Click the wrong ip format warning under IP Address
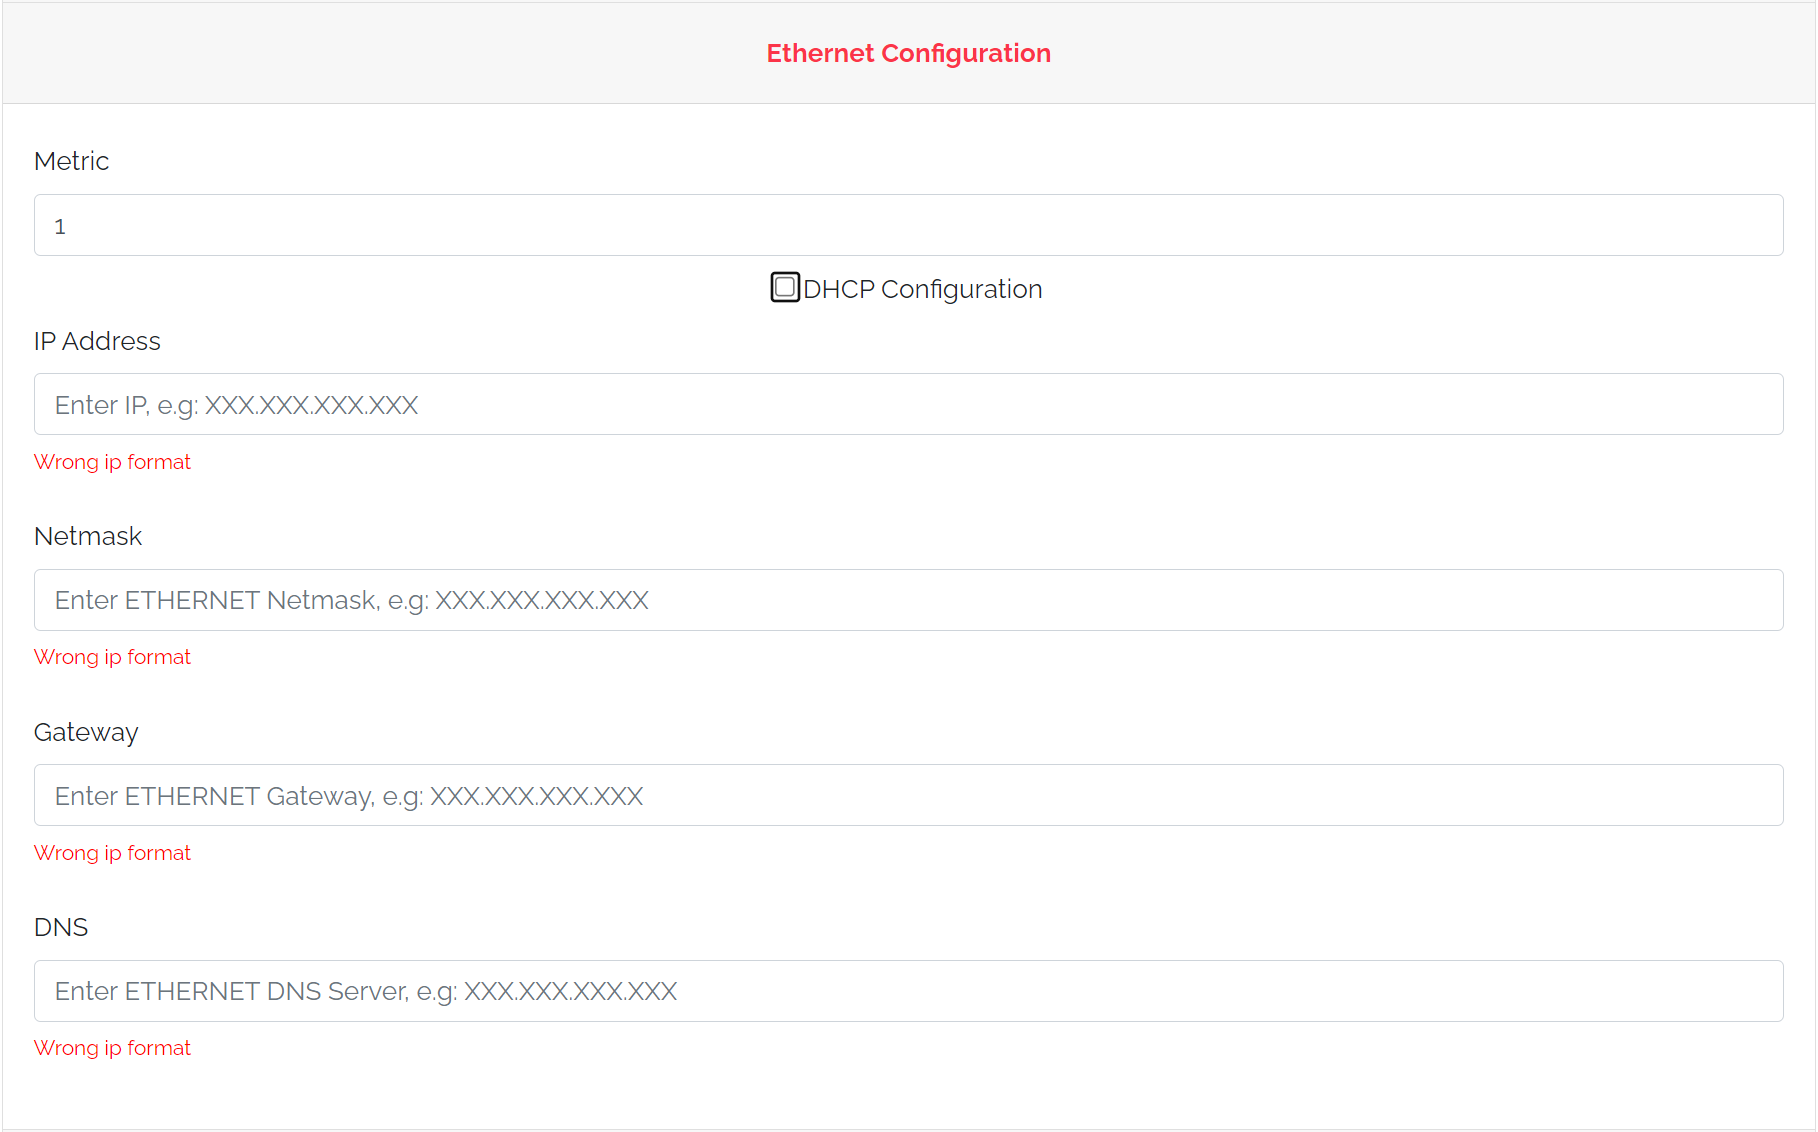 pos(112,461)
